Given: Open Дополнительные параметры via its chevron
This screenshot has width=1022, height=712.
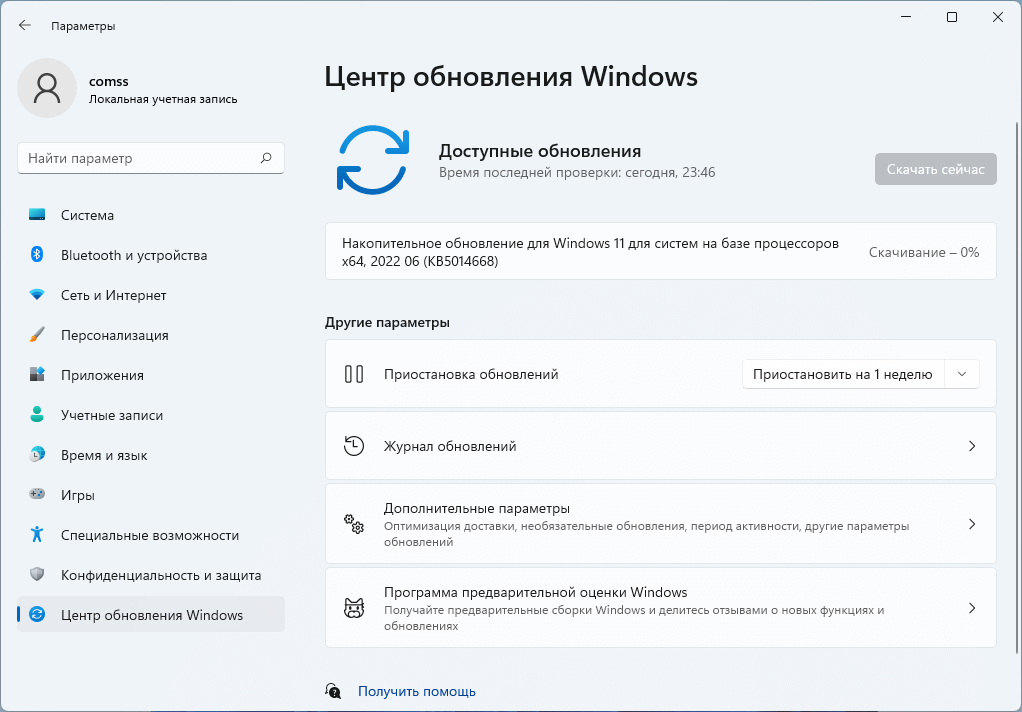Looking at the screenshot, I should coord(972,524).
